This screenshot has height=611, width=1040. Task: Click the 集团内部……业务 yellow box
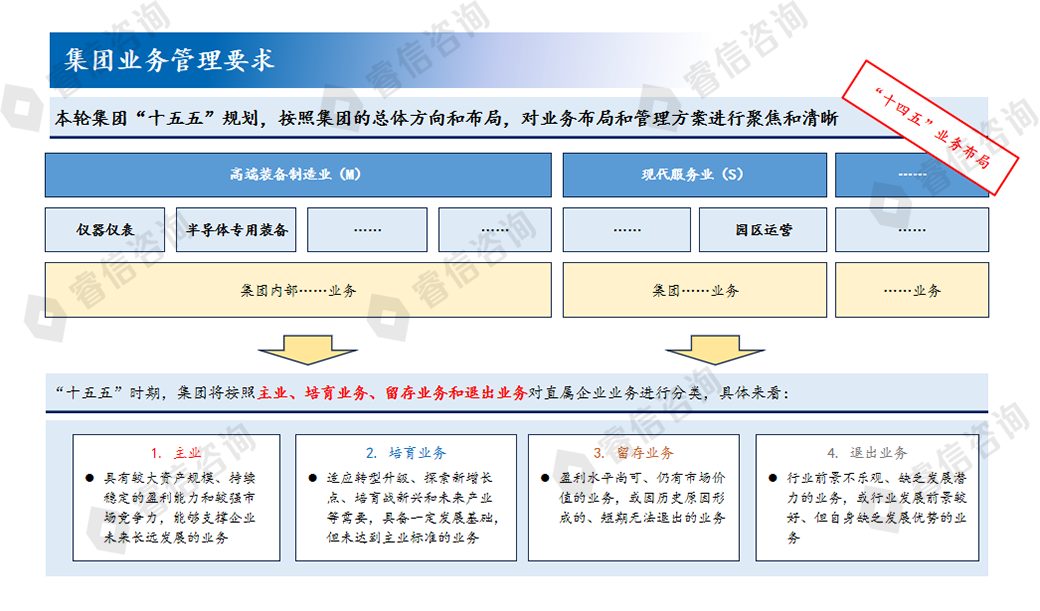pyautogui.click(x=298, y=291)
